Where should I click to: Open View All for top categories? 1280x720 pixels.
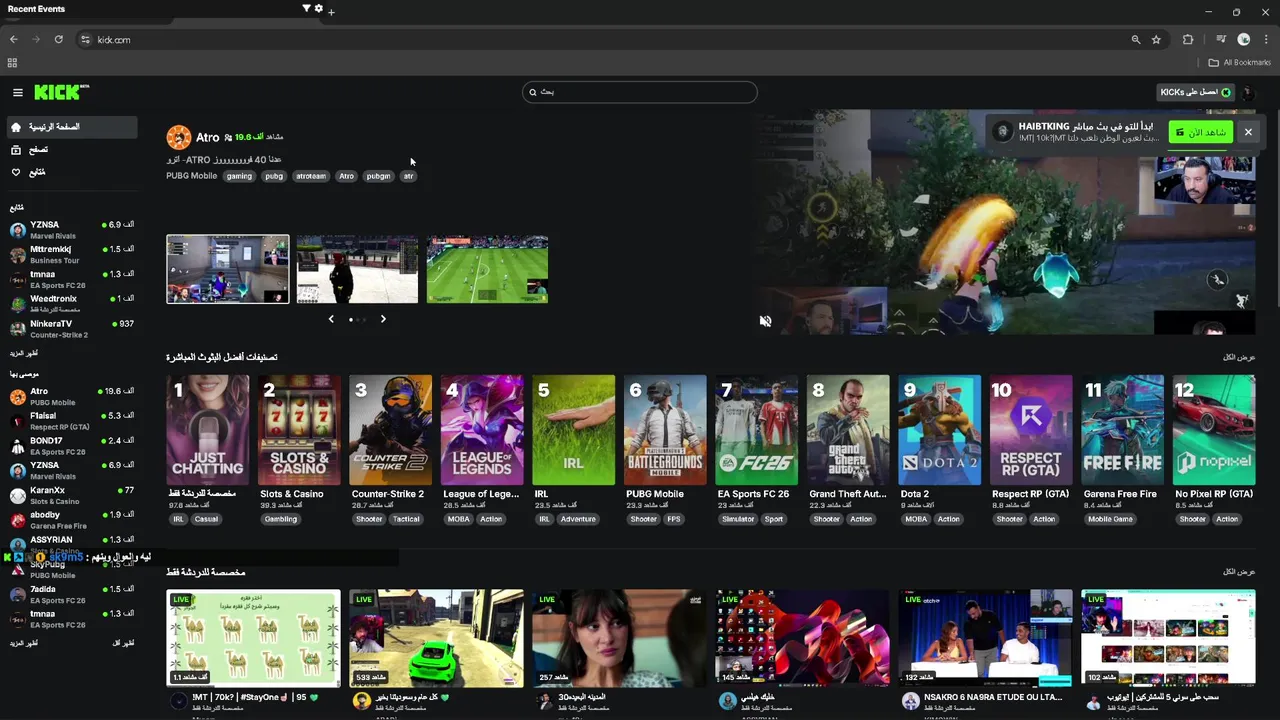[x=1239, y=357]
